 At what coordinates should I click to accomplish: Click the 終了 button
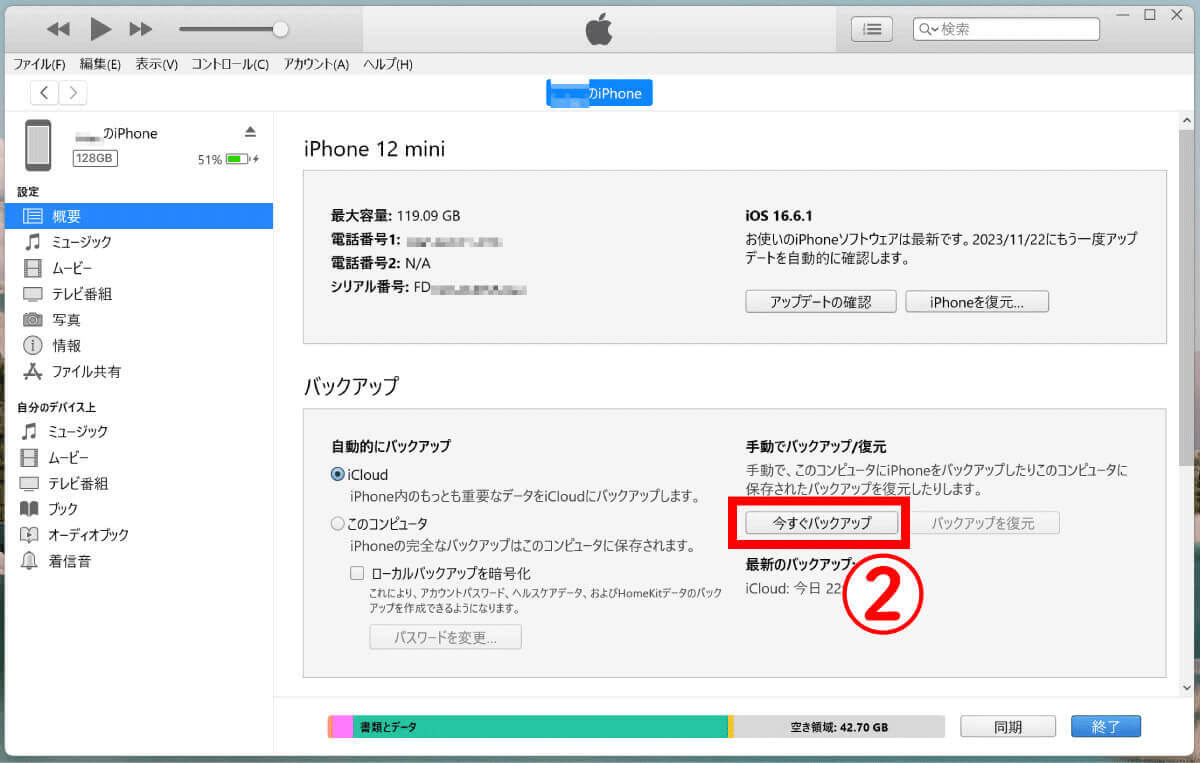[1106, 727]
